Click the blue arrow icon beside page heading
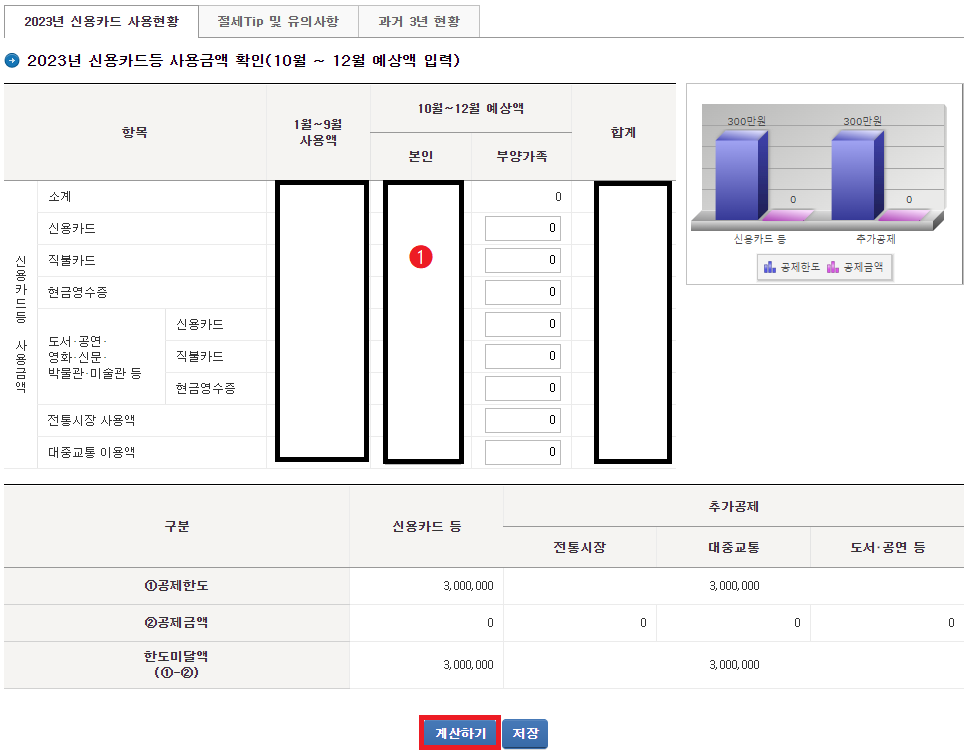Viewport: 968px width, 756px height. [x=12, y=60]
